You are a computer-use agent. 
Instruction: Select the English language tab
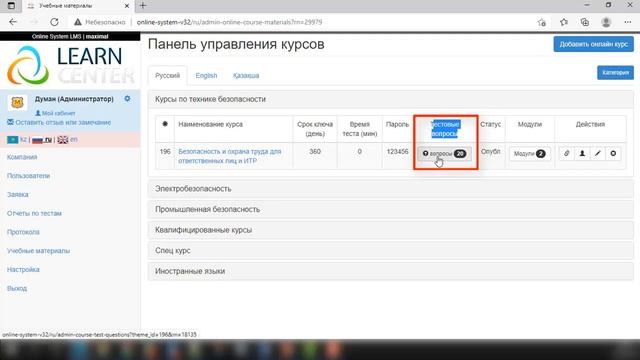pyautogui.click(x=206, y=76)
